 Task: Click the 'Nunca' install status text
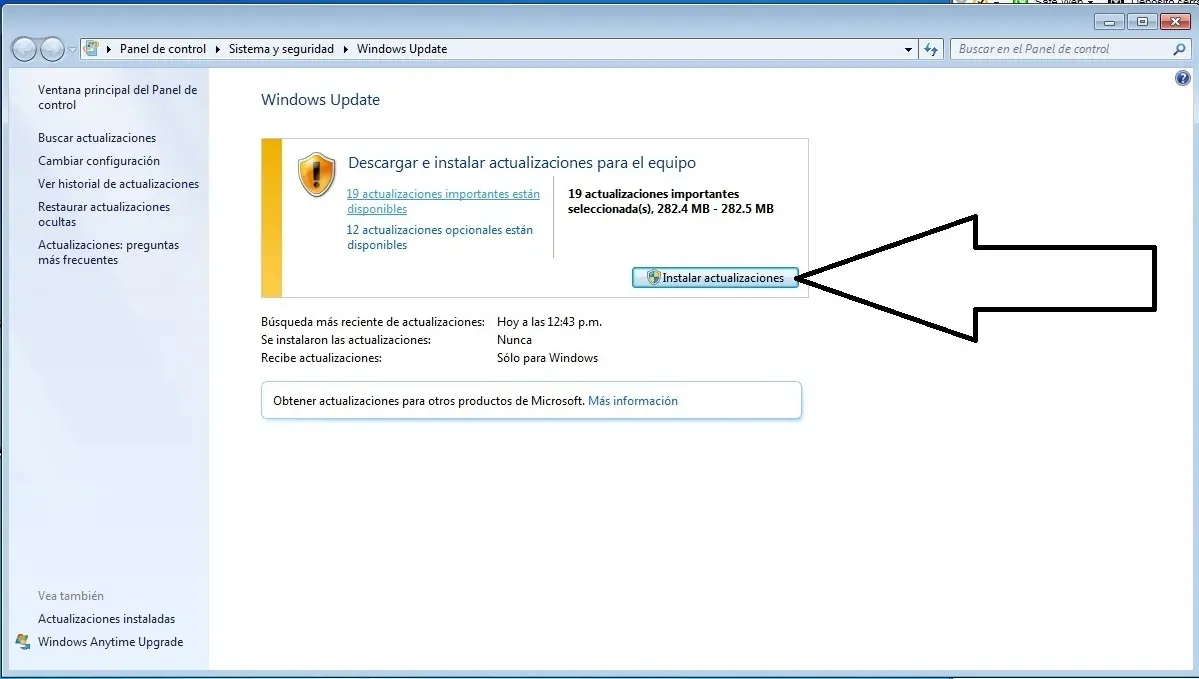coord(514,340)
